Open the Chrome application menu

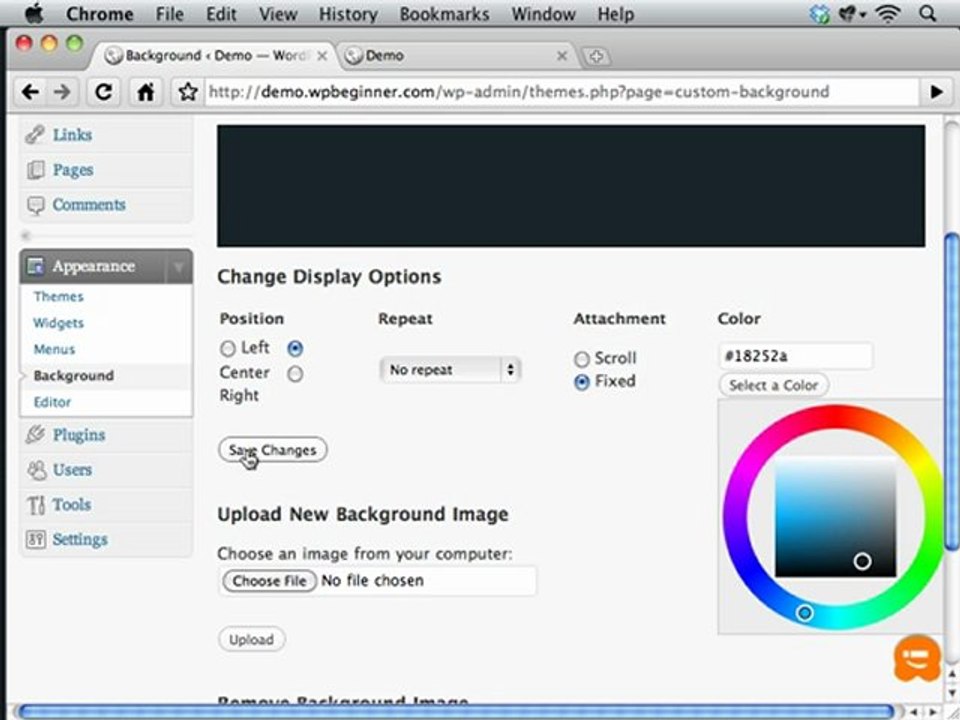click(x=100, y=13)
